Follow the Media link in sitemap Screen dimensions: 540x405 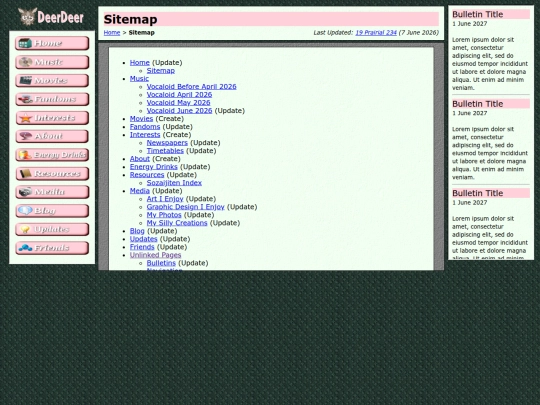[139, 191]
